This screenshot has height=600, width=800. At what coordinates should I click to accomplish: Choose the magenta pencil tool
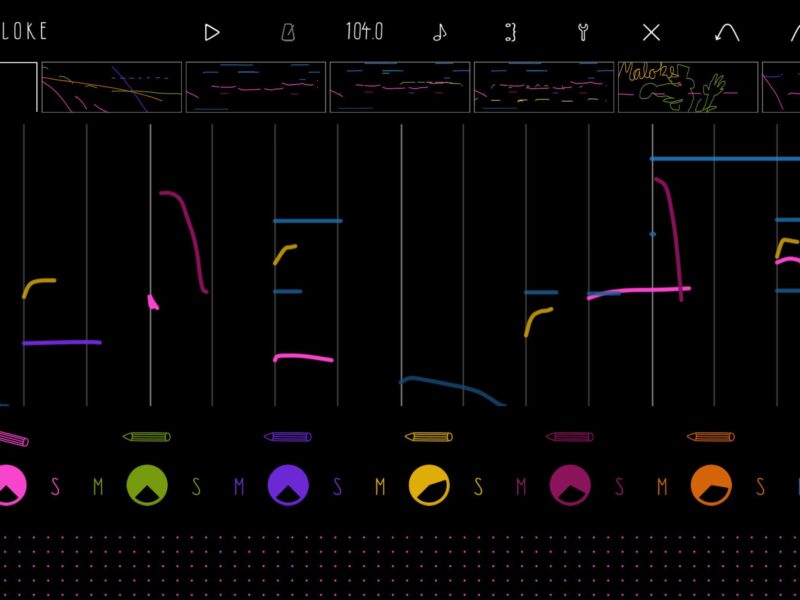[x=570, y=437]
